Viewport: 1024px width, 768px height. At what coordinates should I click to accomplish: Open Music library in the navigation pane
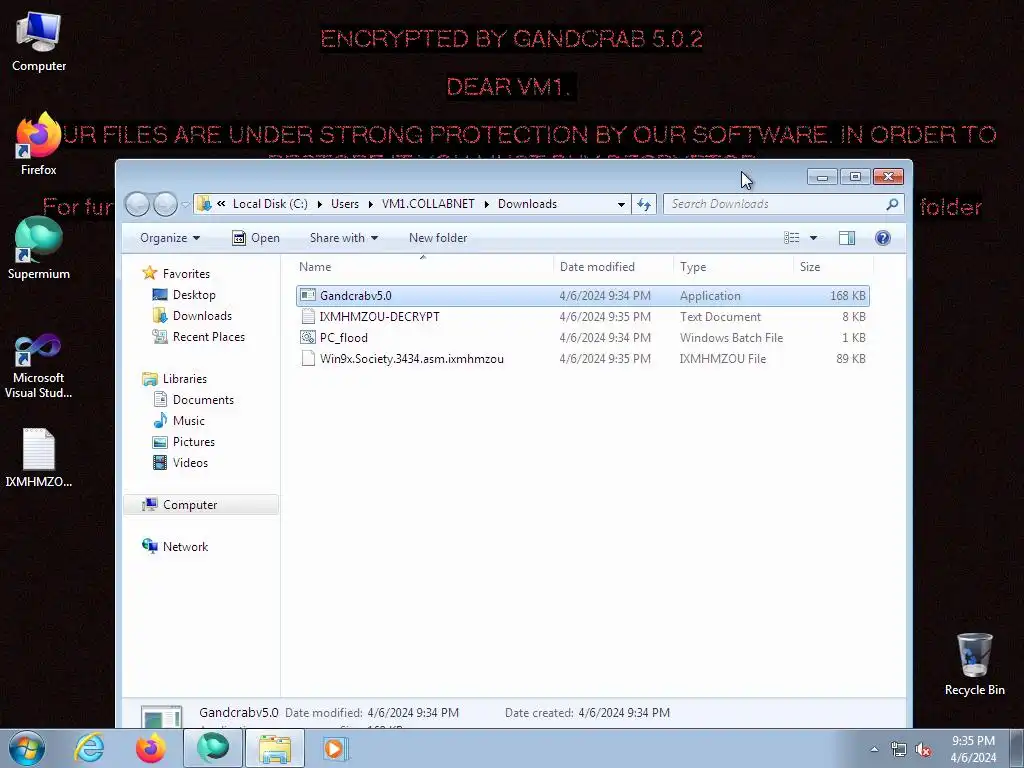(x=189, y=421)
